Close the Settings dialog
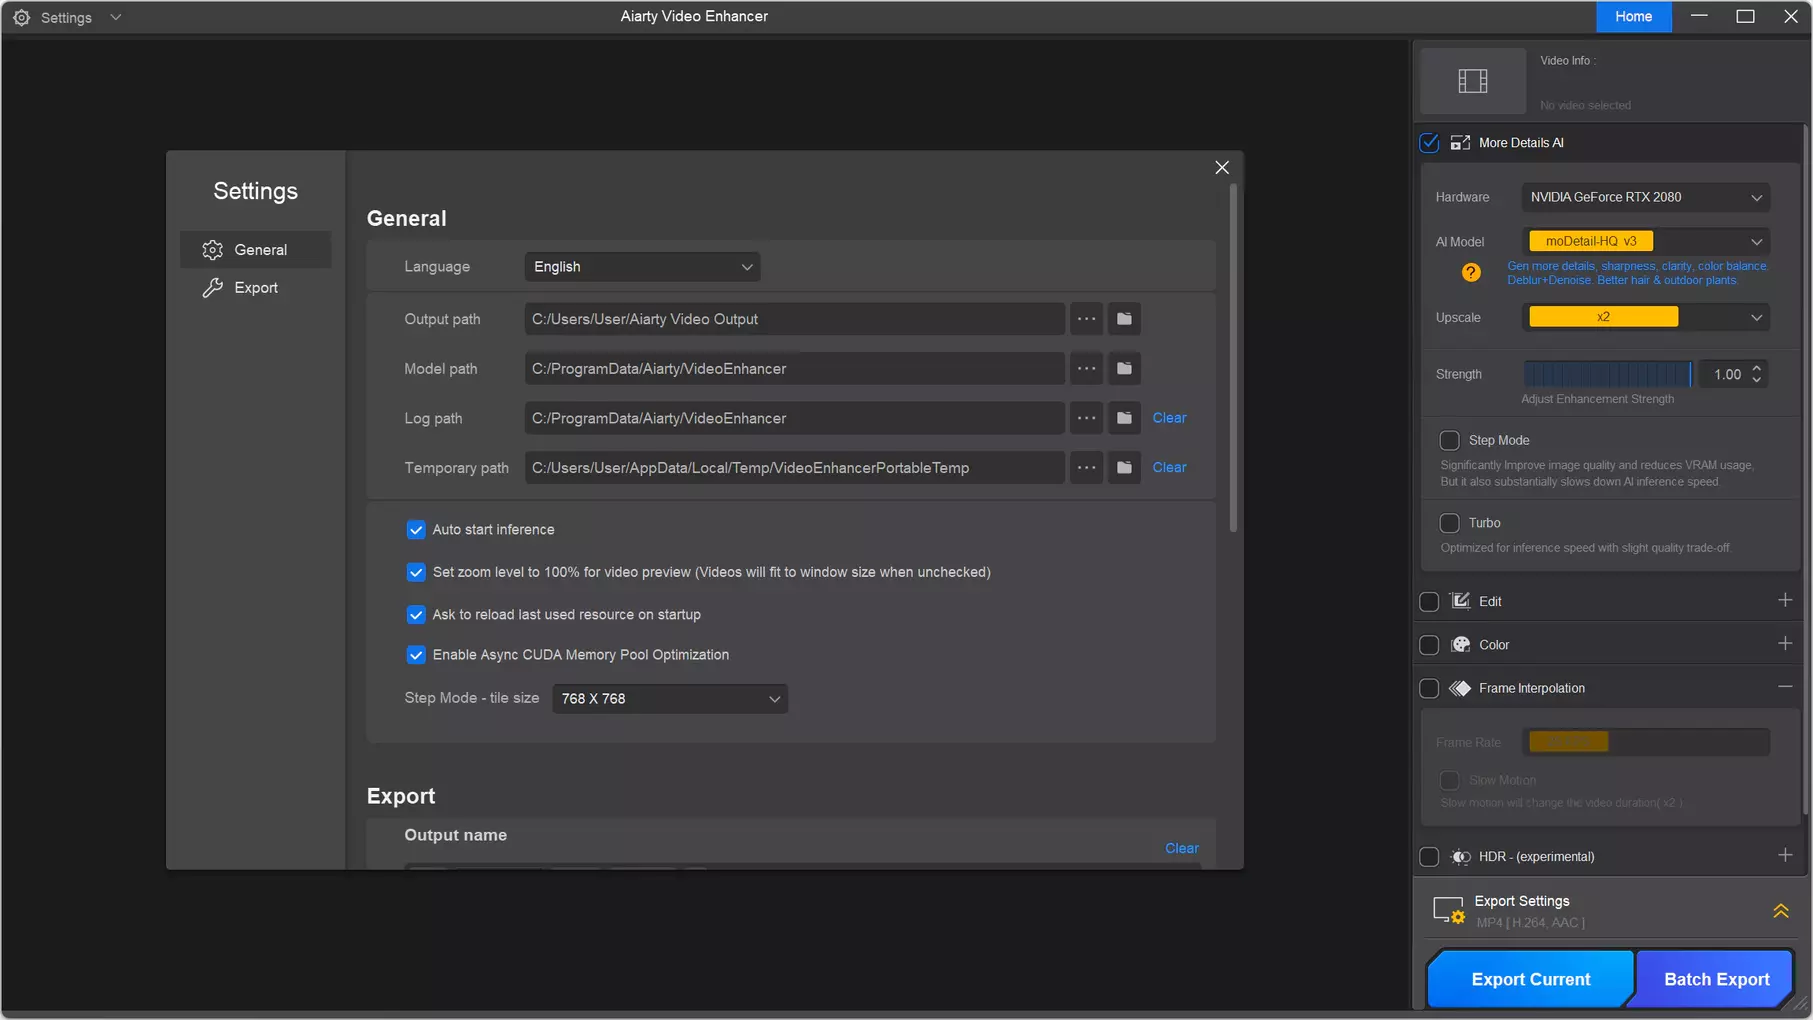Image resolution: width=1813 pixels, height=1020 pixels. click(x=1221, y=167)
